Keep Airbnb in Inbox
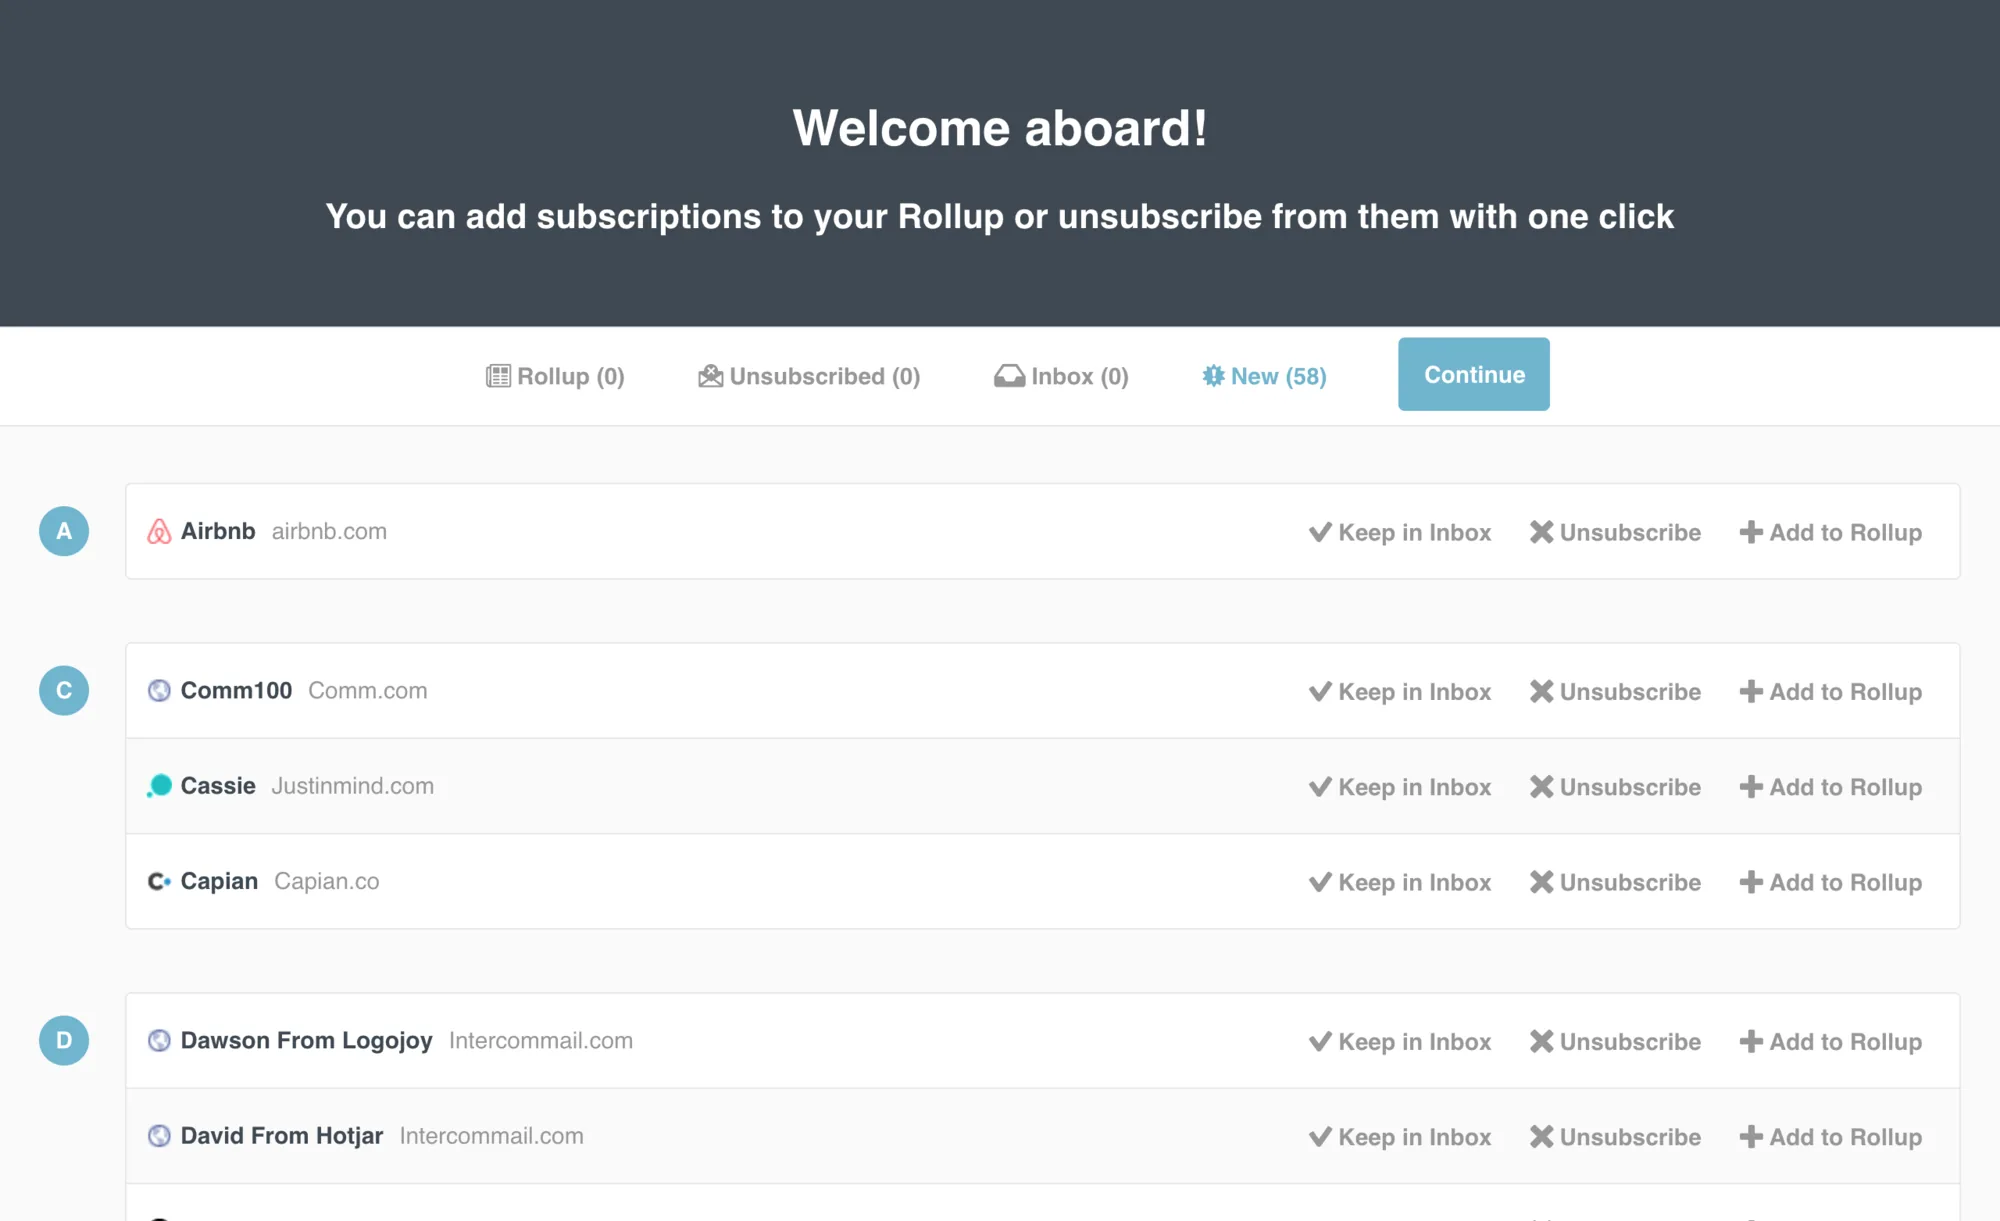2000x1221 pixels. (x=1400, y=532)
